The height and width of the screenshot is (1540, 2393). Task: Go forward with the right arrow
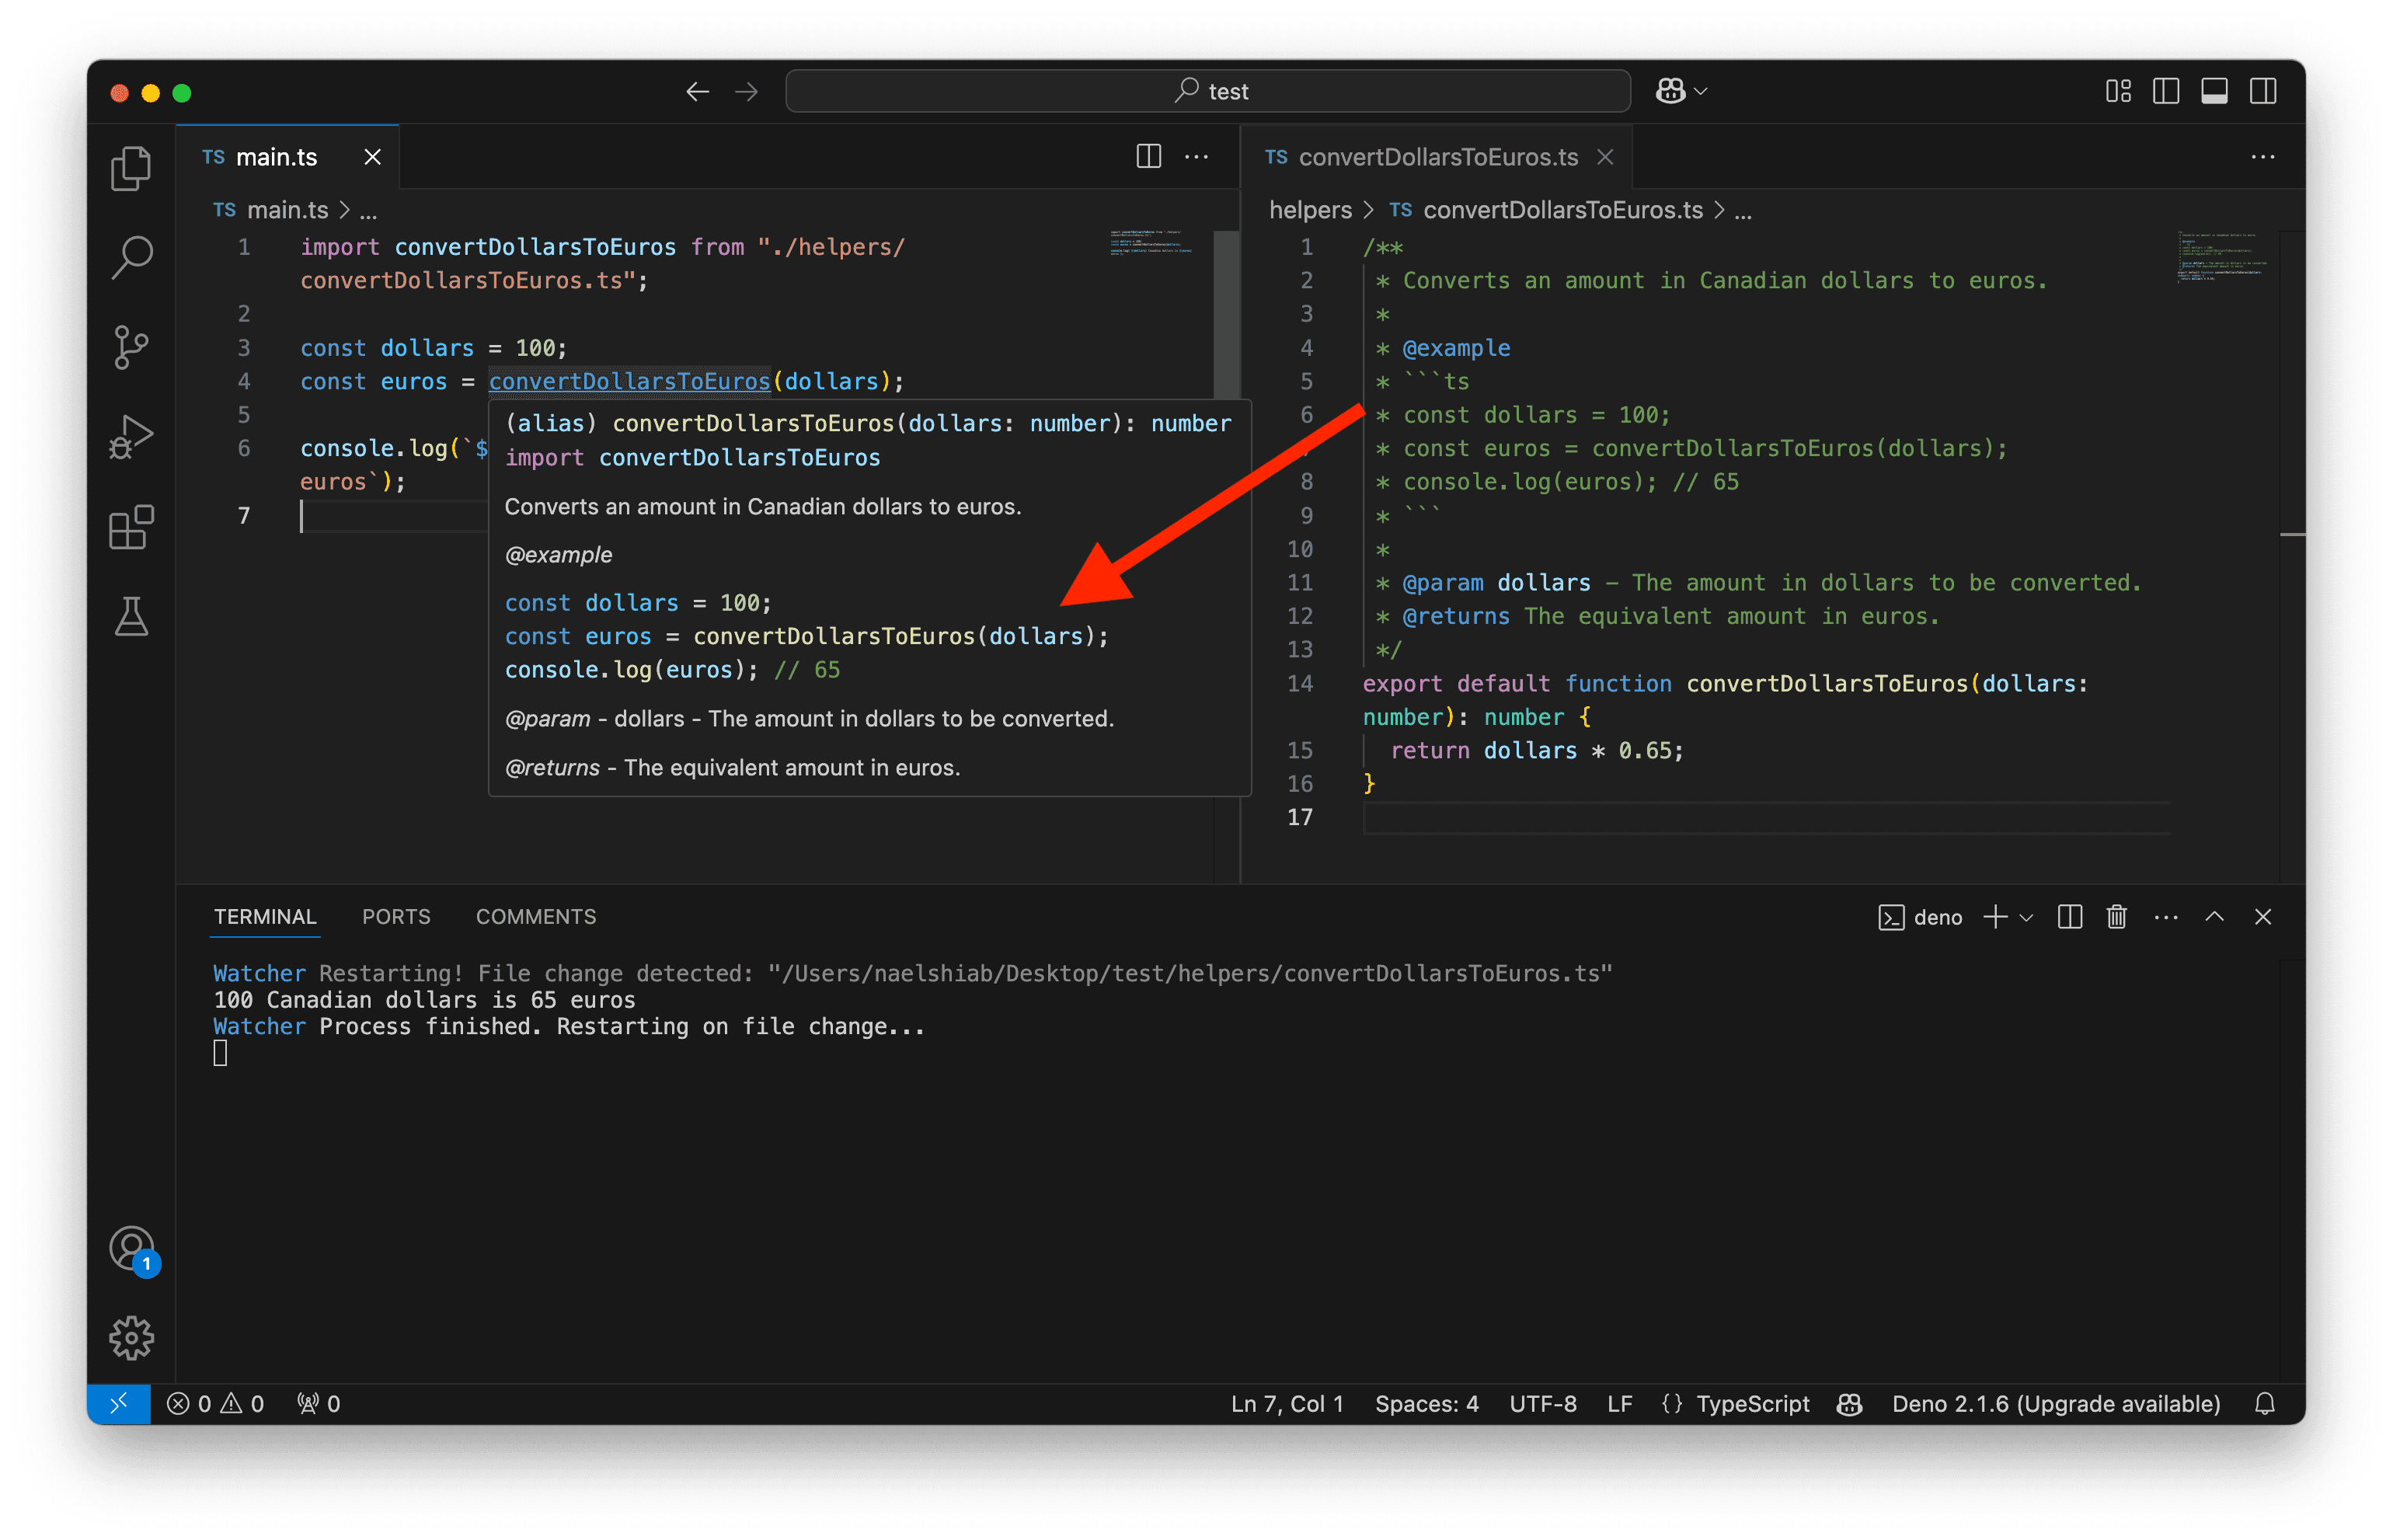[746, 92]
